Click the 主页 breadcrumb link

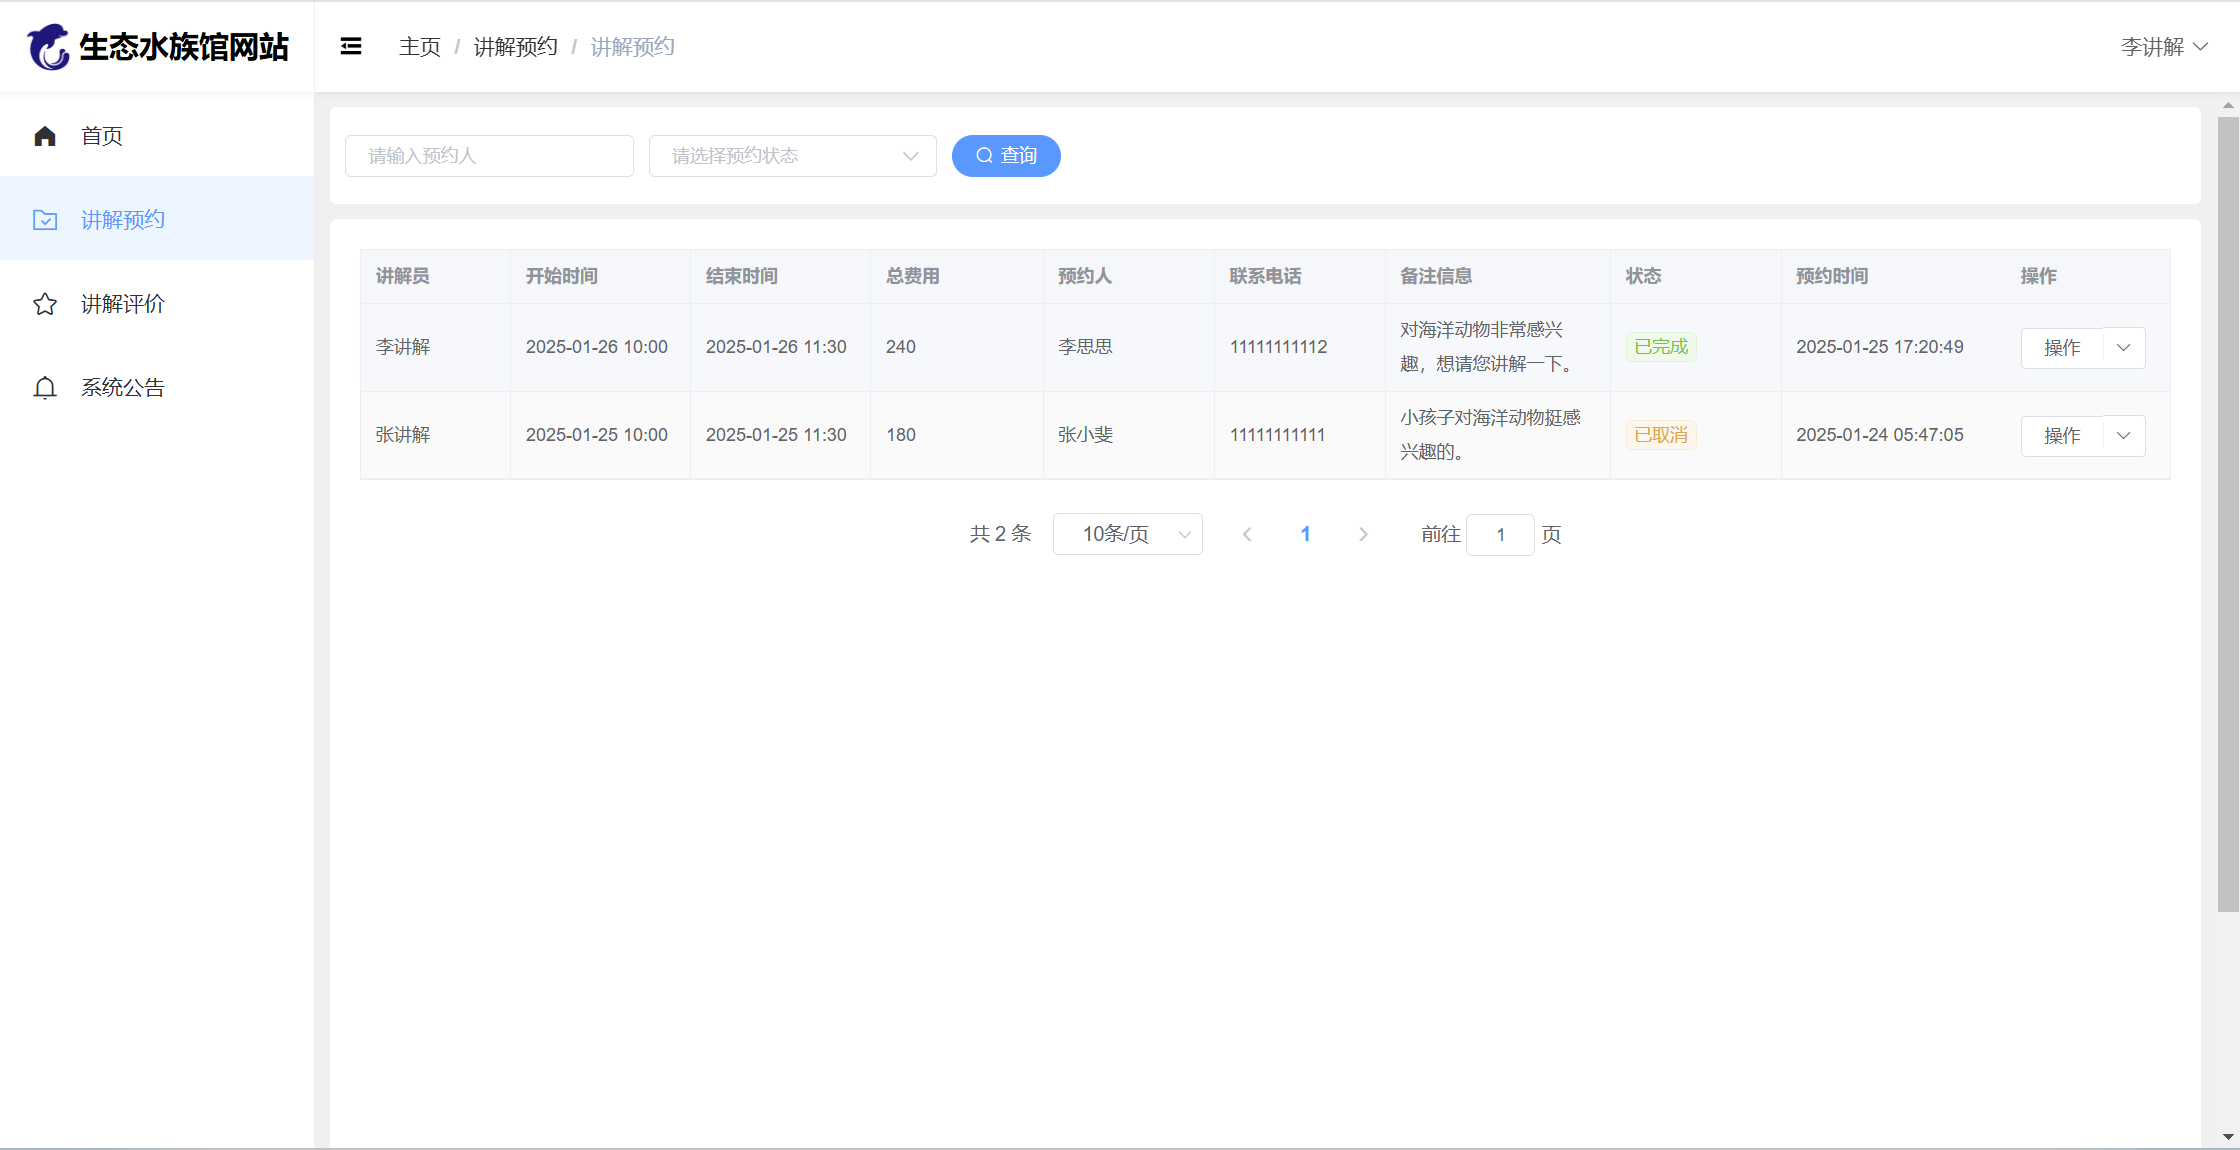pyautogui.click(x=419, y=47)
